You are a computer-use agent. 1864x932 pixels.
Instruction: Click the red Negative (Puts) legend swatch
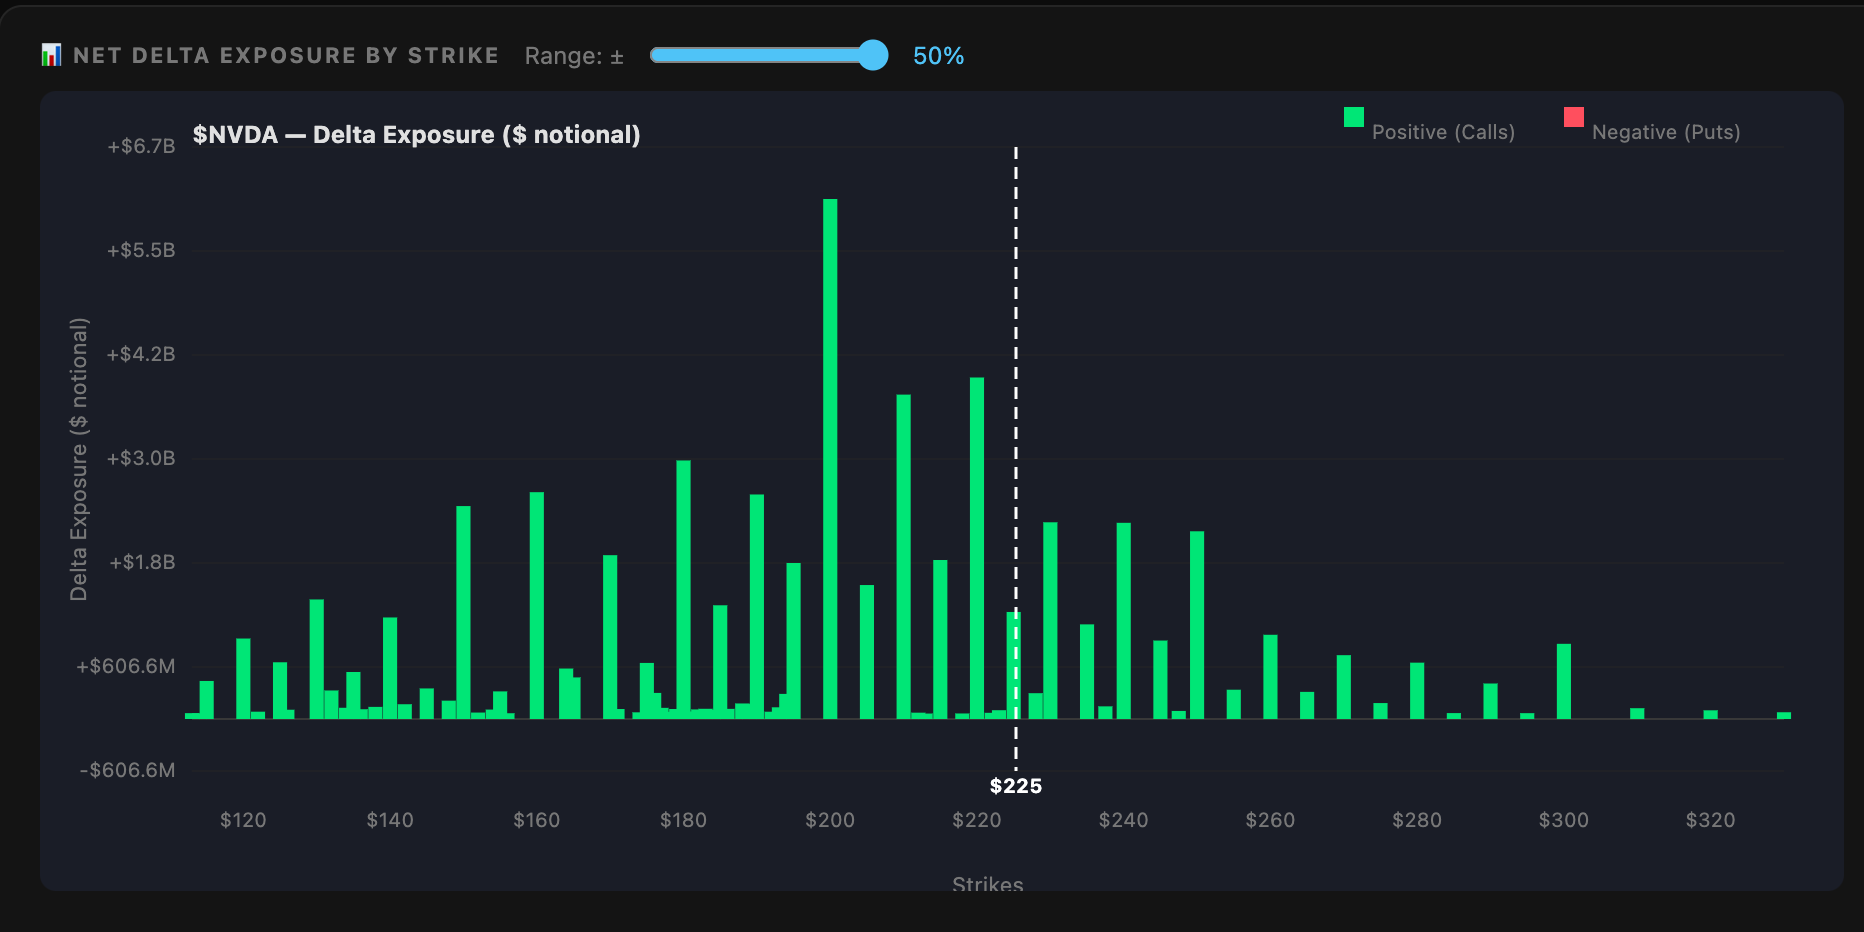[1574, 117]
